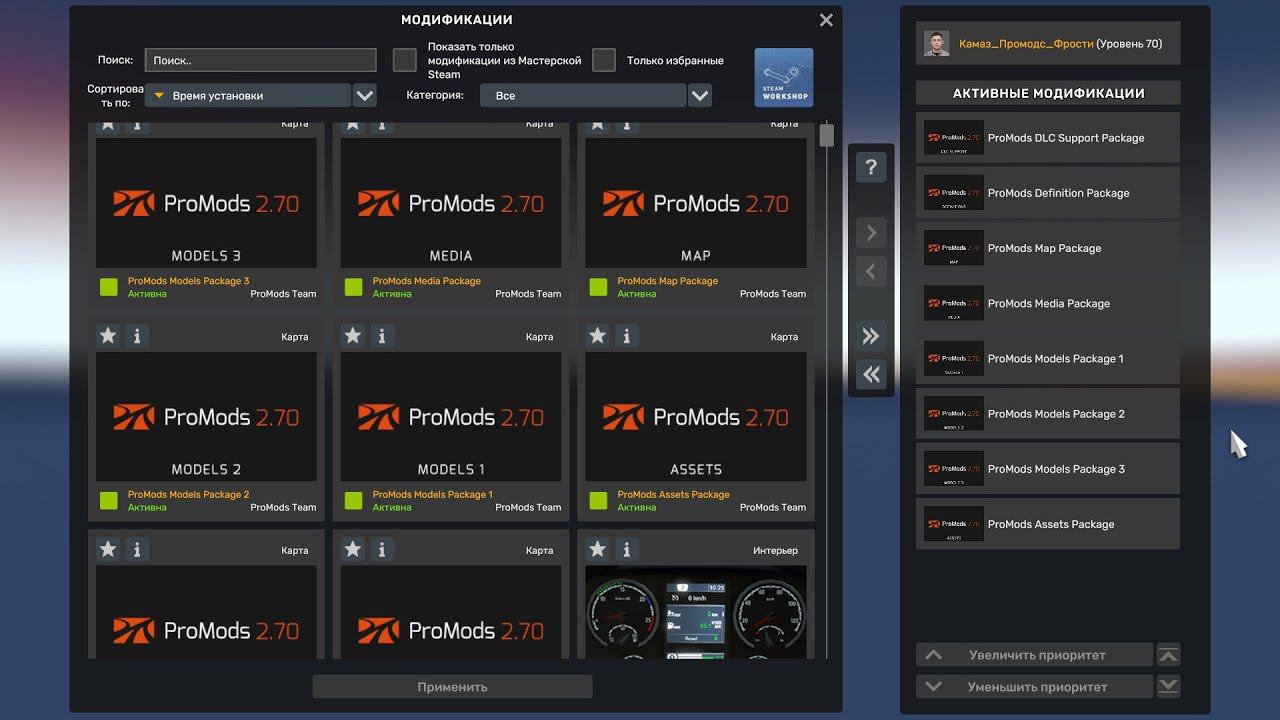Viewport: 1280px width, 720px height.
Task: Click the mod list scrollbar handle
Action: [826, 135]
